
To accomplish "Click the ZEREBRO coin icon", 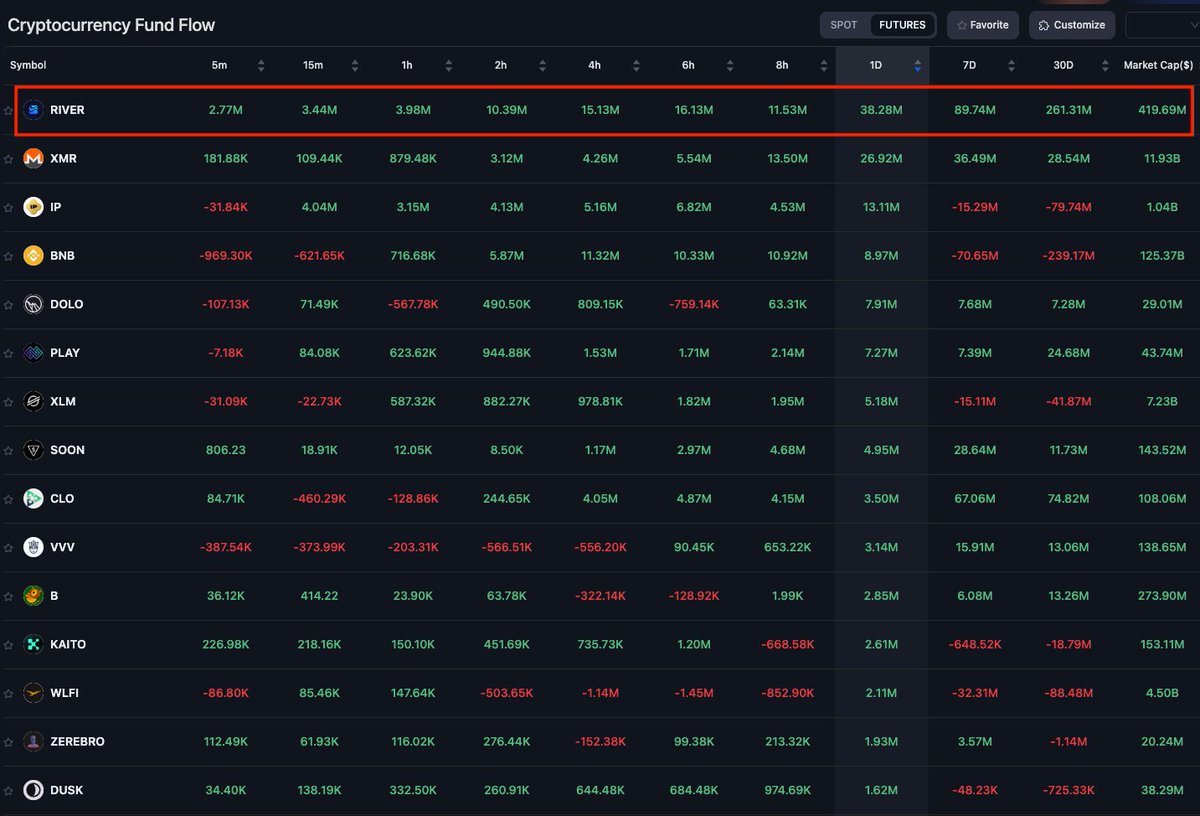I will [32, 741].
